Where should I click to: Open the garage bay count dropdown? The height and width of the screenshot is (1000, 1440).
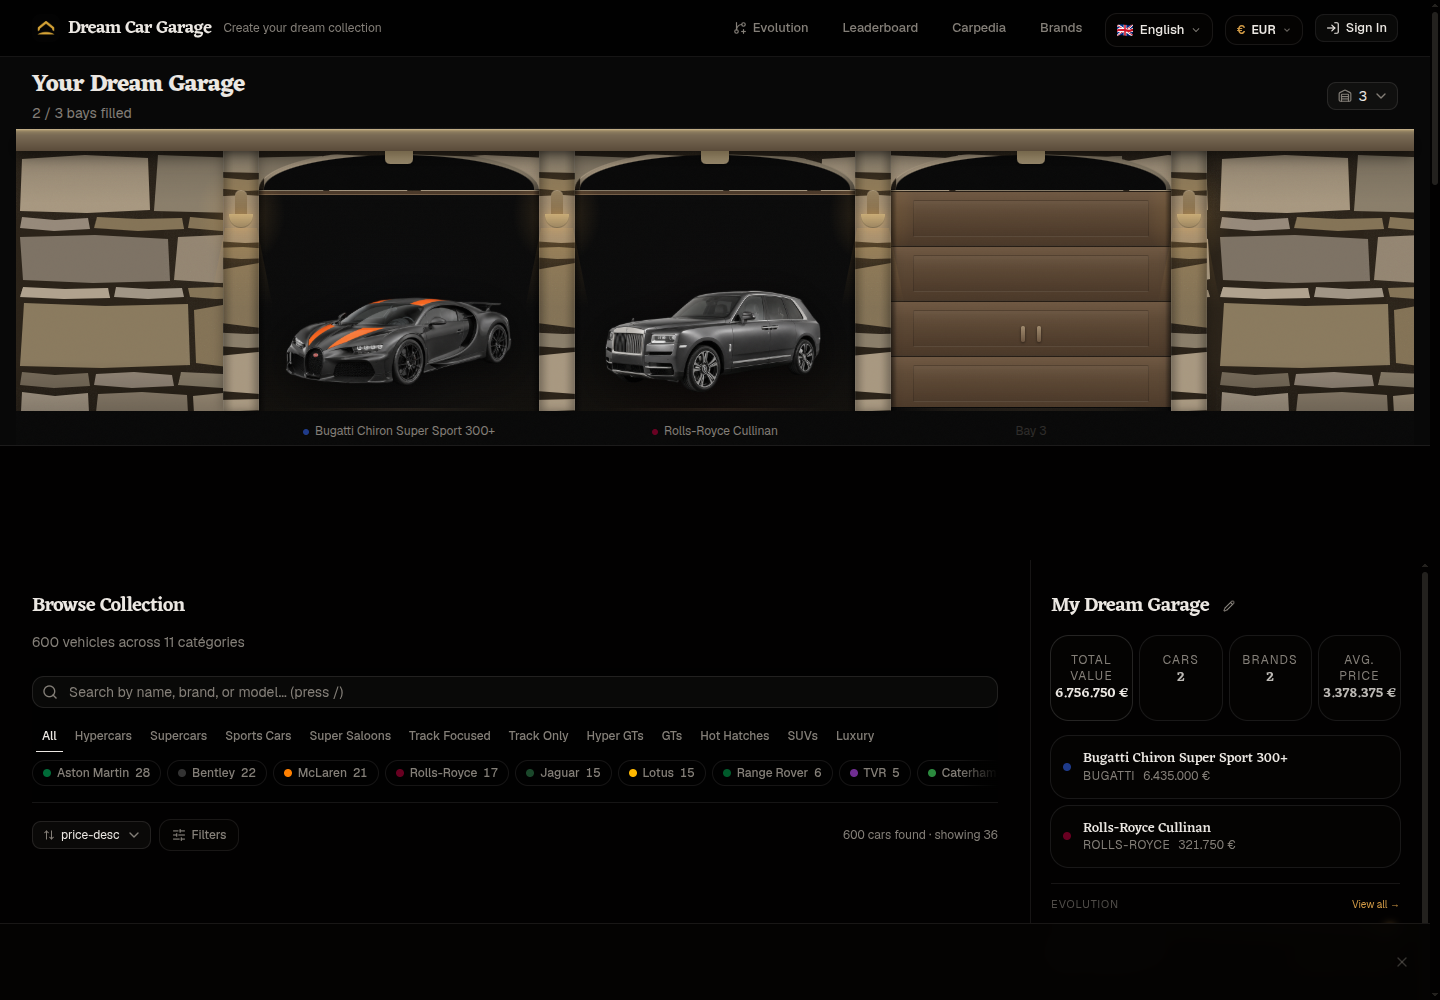coord(1362,96)
